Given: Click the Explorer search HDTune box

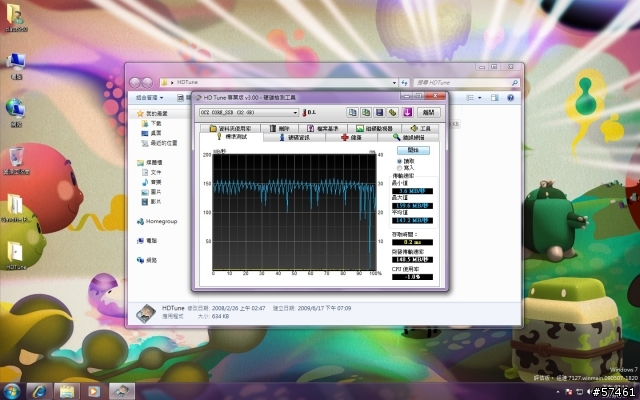Looking at the screenshot, I should (467, 82).
